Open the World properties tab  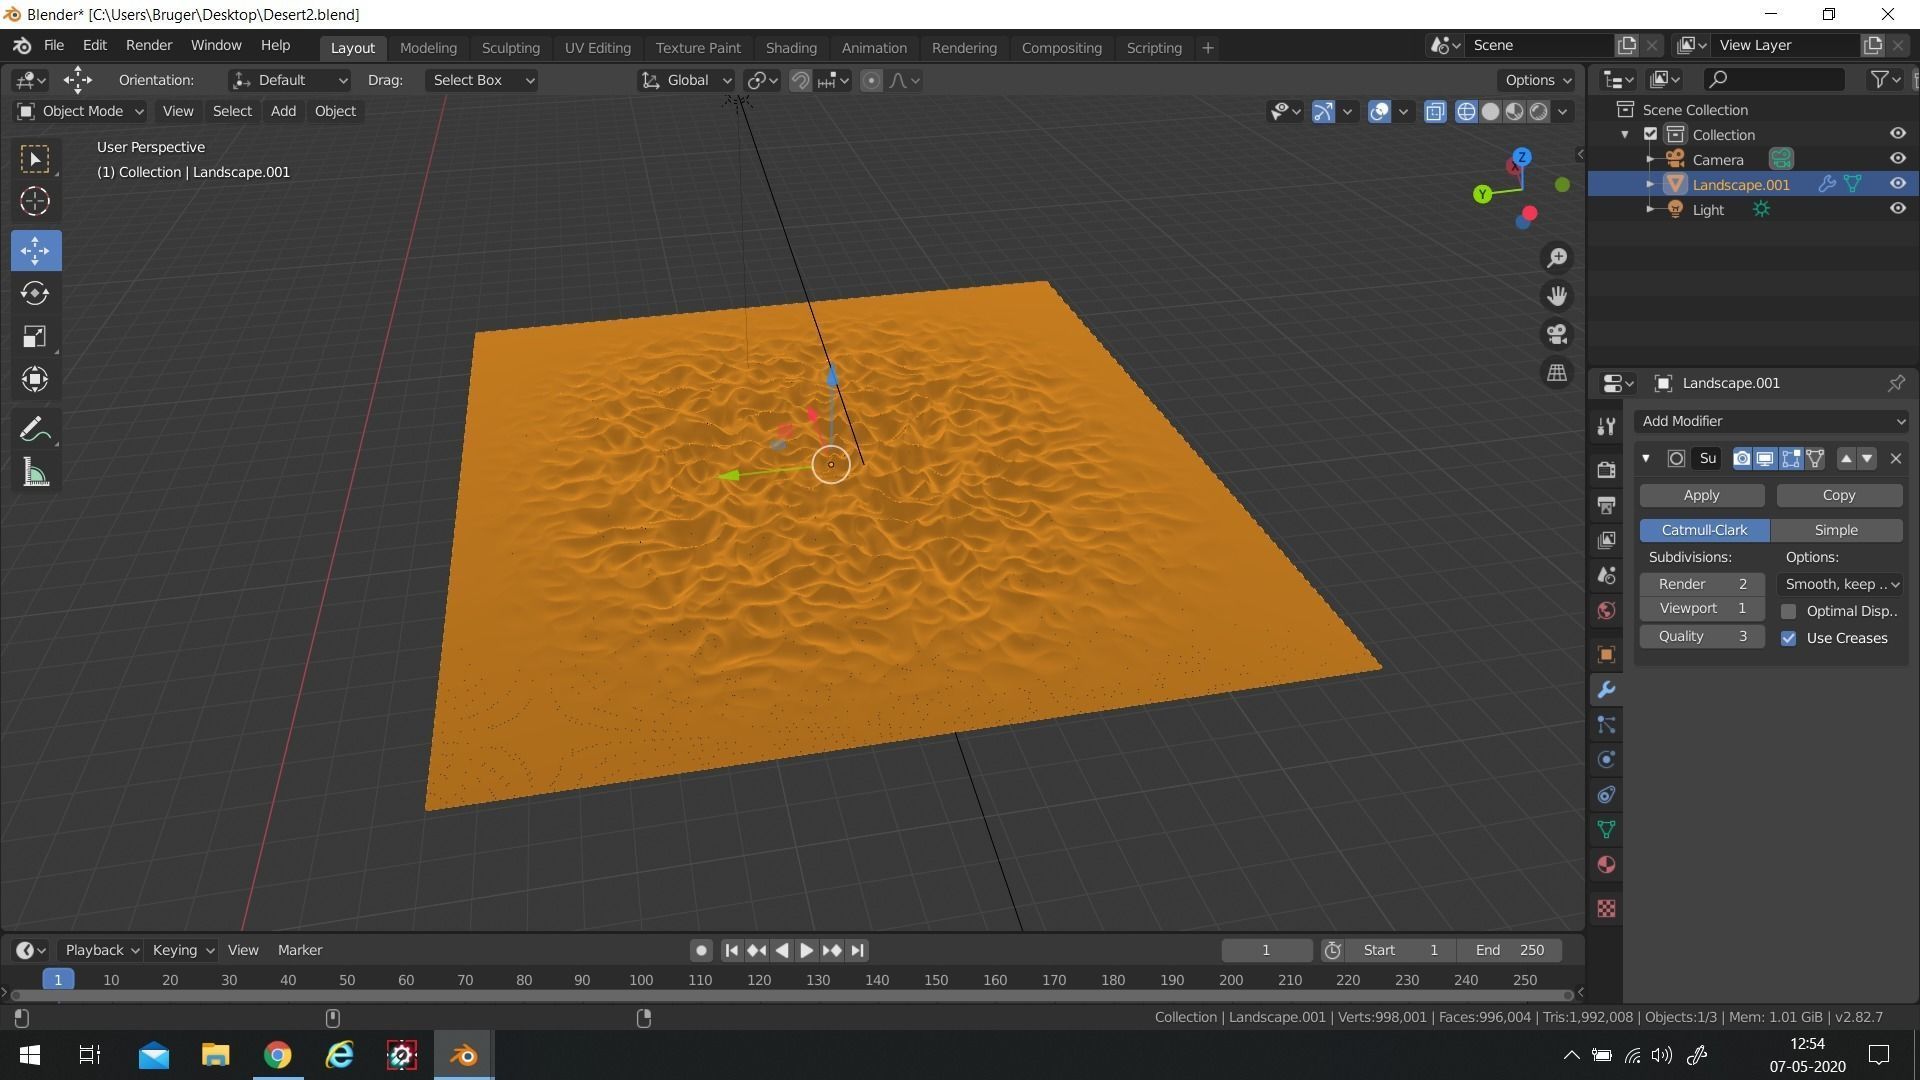(x=1606, y=610)
